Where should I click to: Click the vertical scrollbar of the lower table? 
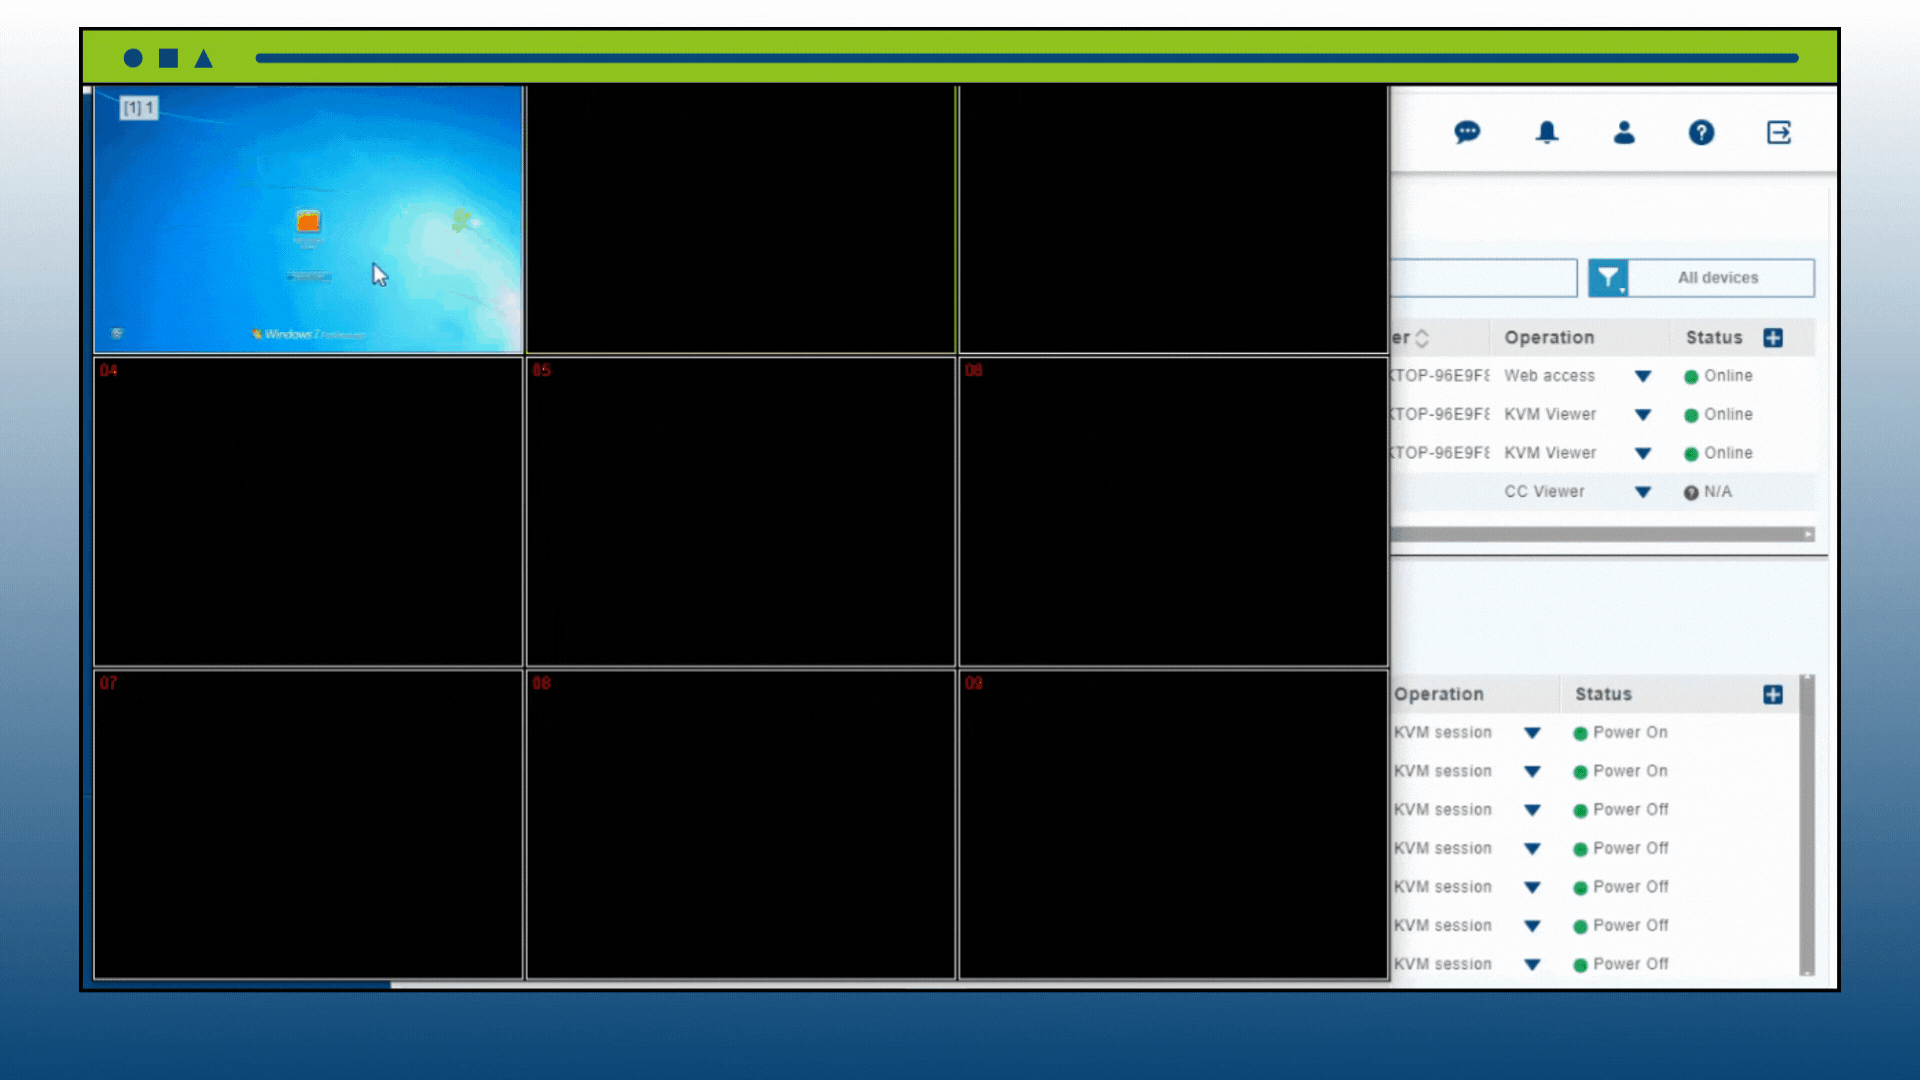click(x=1806, y=825)
